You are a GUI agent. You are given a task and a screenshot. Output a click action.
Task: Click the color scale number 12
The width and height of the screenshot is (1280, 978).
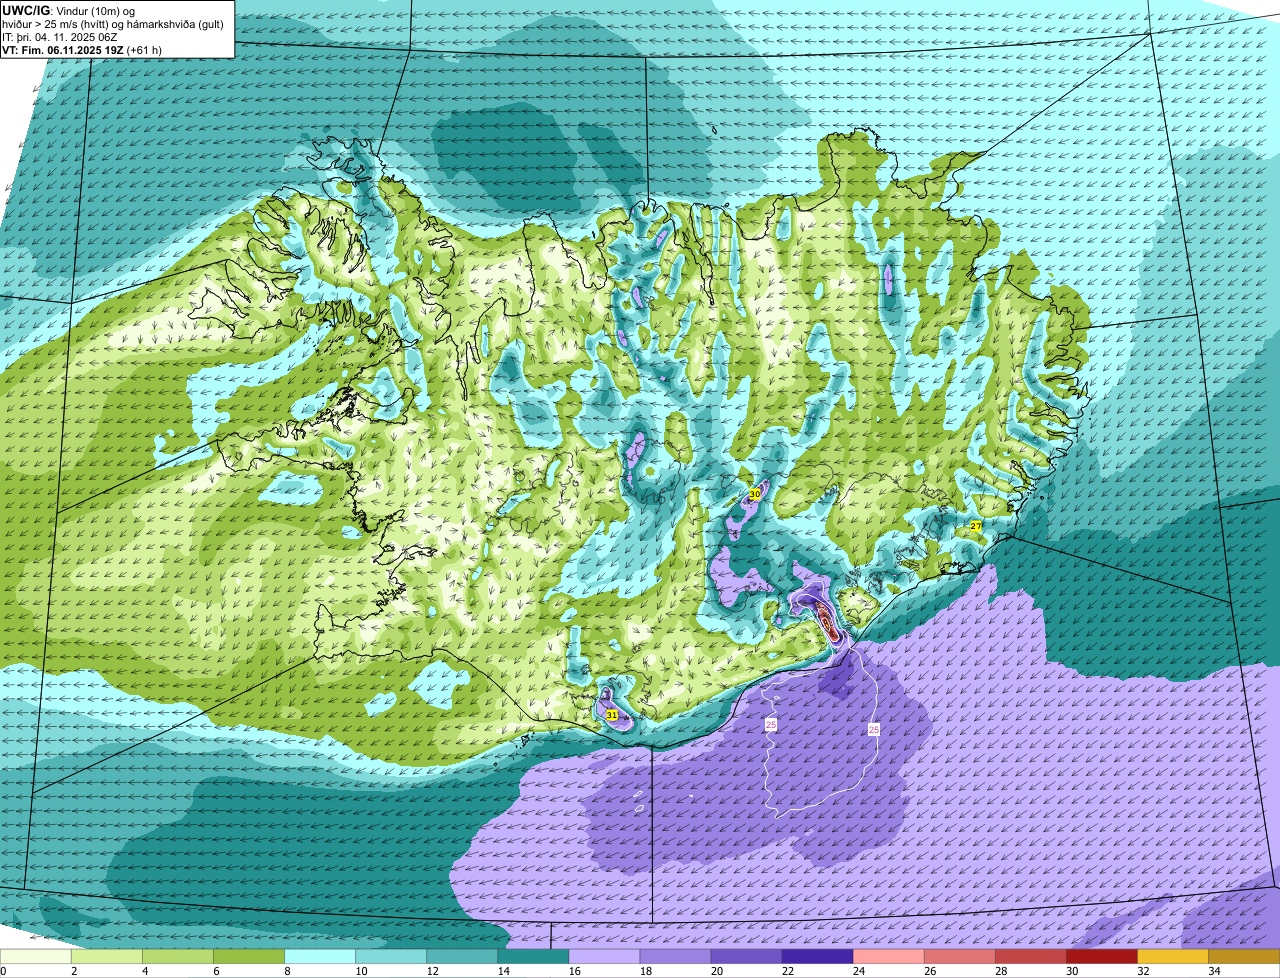click(x=431, y=971)
